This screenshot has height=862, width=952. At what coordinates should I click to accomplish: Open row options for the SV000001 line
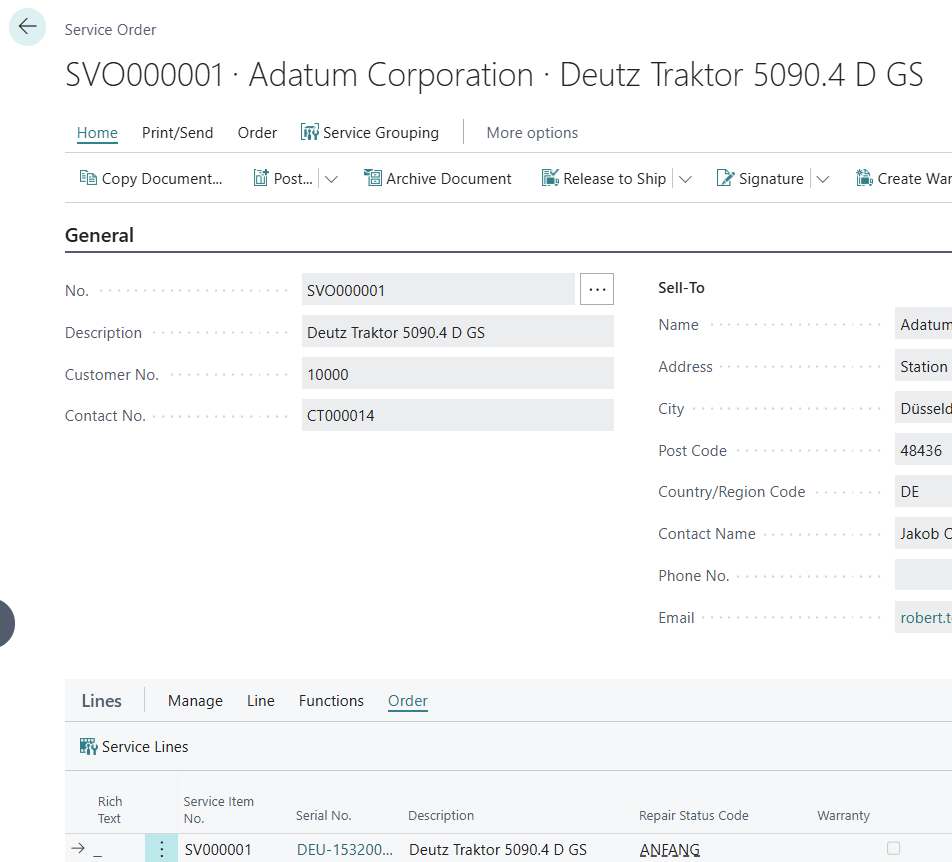pos(162,849)
